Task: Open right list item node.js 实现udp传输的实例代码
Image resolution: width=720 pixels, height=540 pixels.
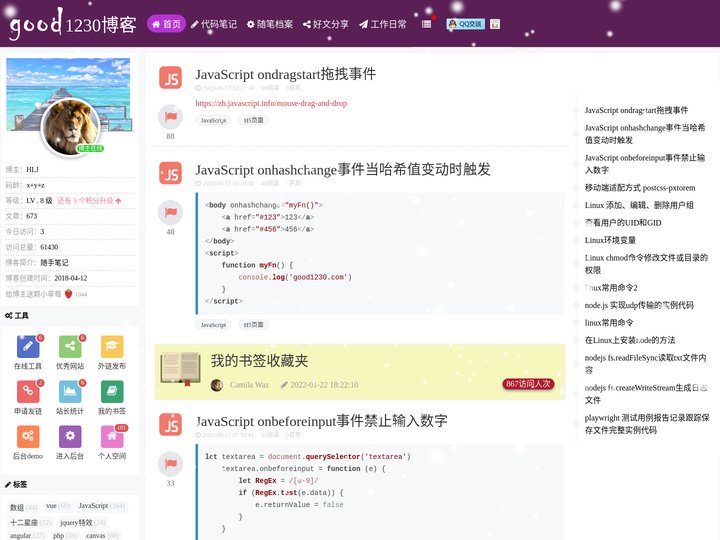Action: (639, 305)
